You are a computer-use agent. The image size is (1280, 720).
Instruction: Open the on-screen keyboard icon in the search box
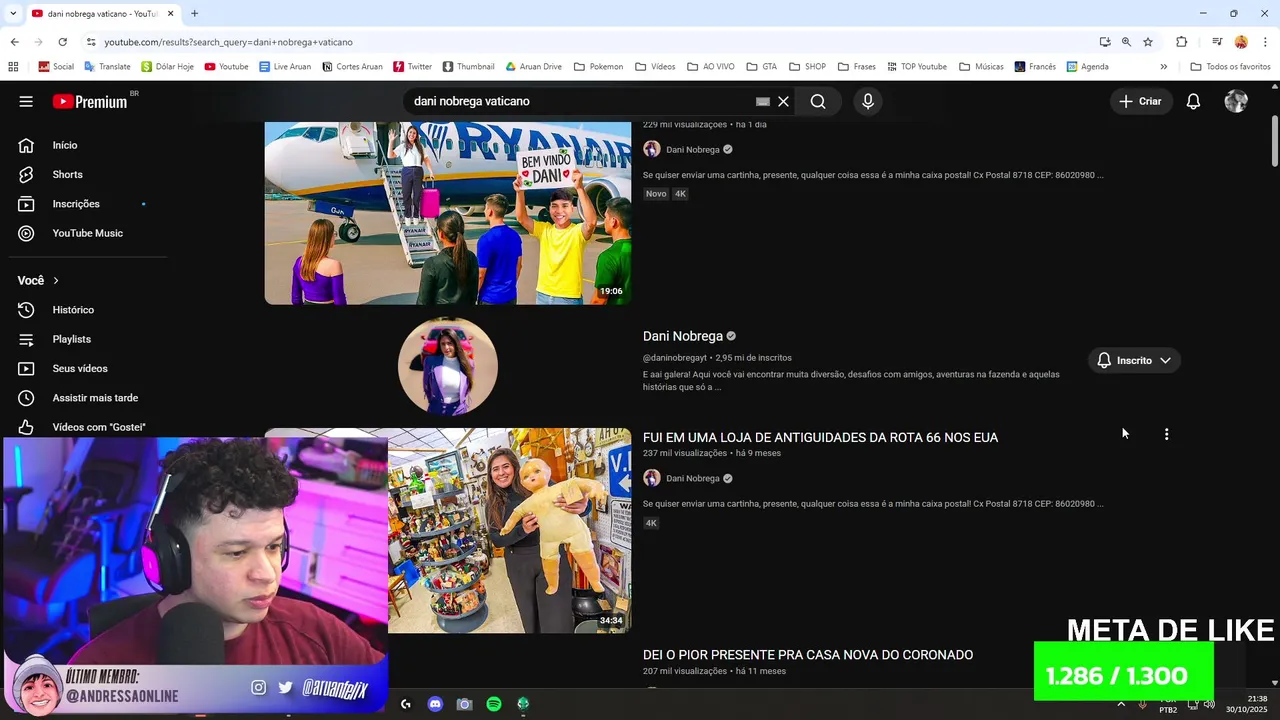click(763, 101)
